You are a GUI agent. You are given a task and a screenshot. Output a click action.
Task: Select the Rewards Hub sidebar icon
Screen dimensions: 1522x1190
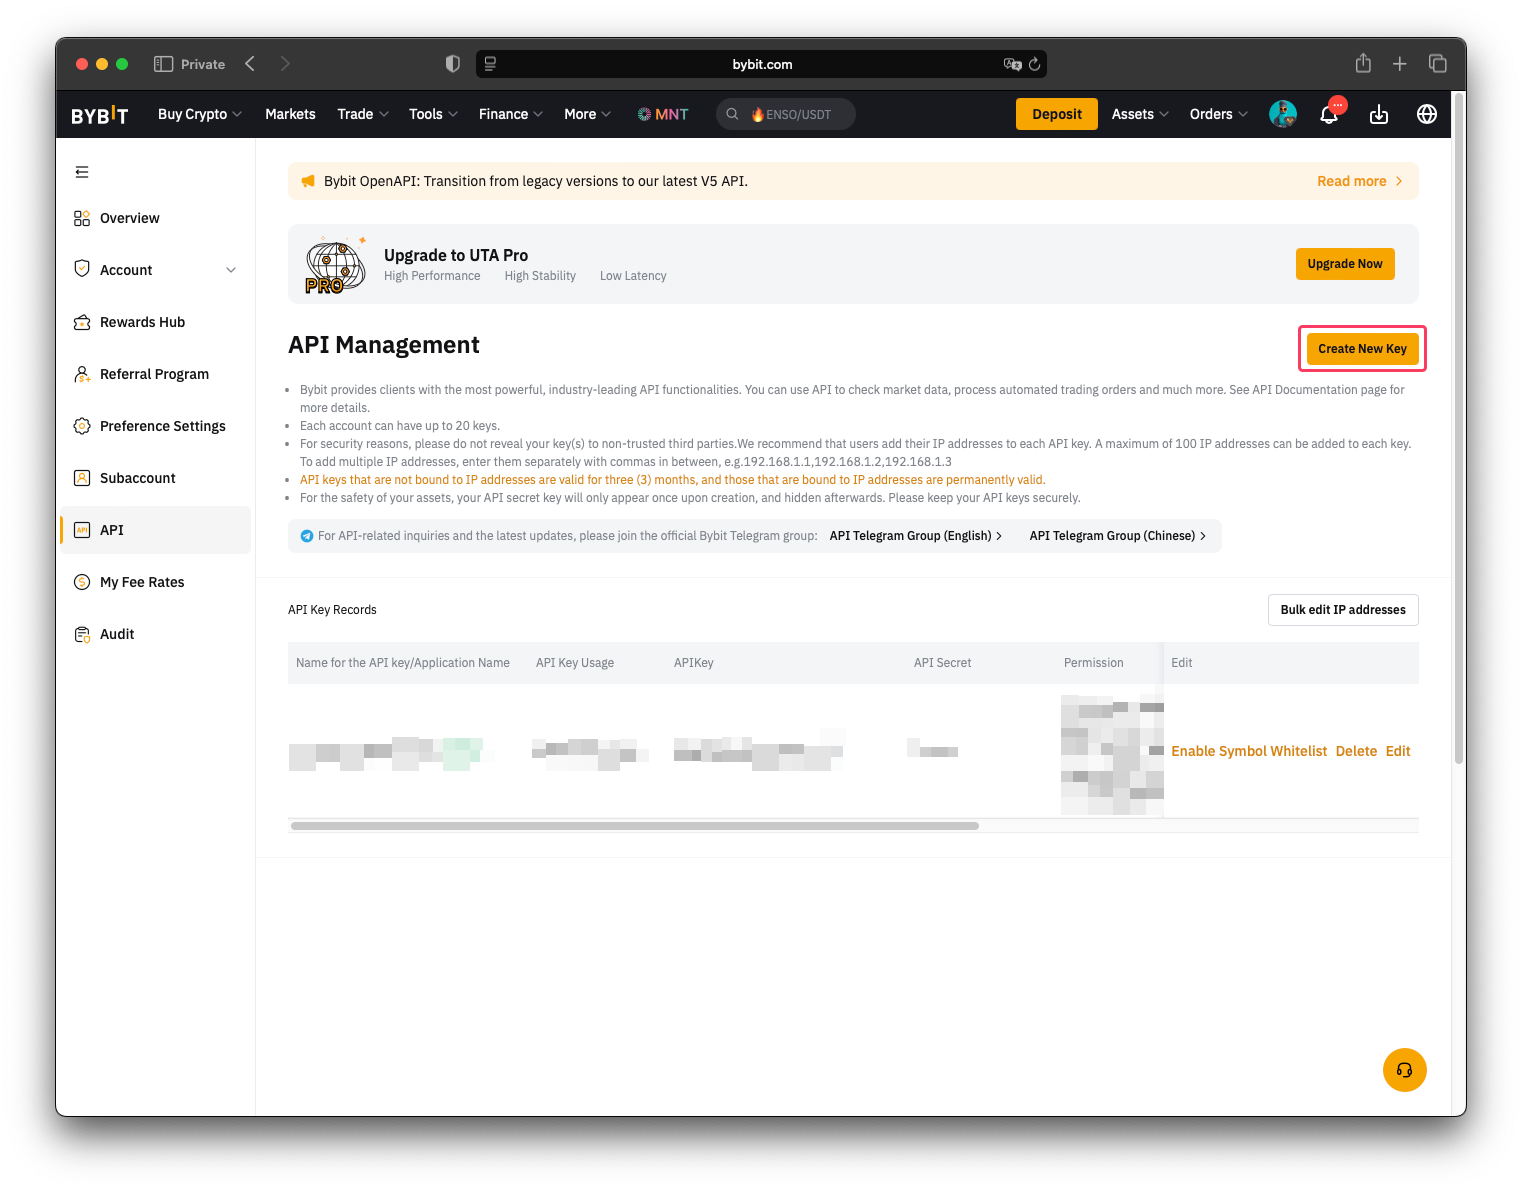(82, 321)
